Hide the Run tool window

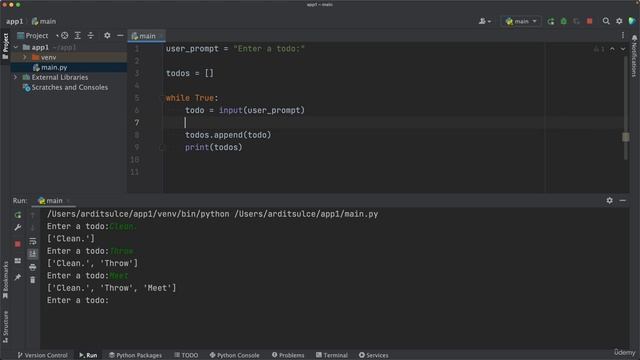coord(622,200)
